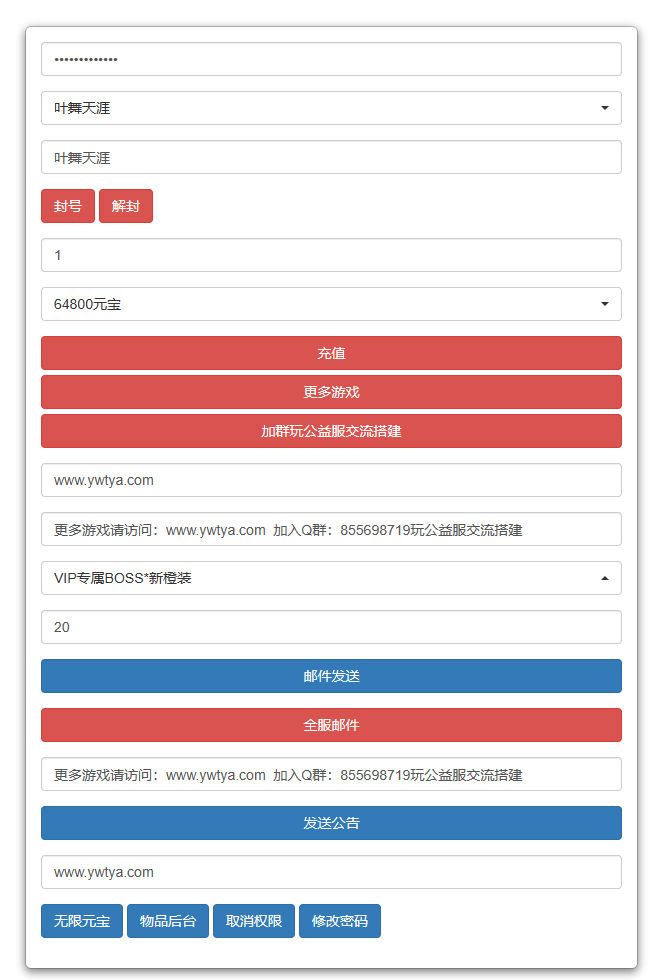Click the red 解封 button

click(126, 206)
